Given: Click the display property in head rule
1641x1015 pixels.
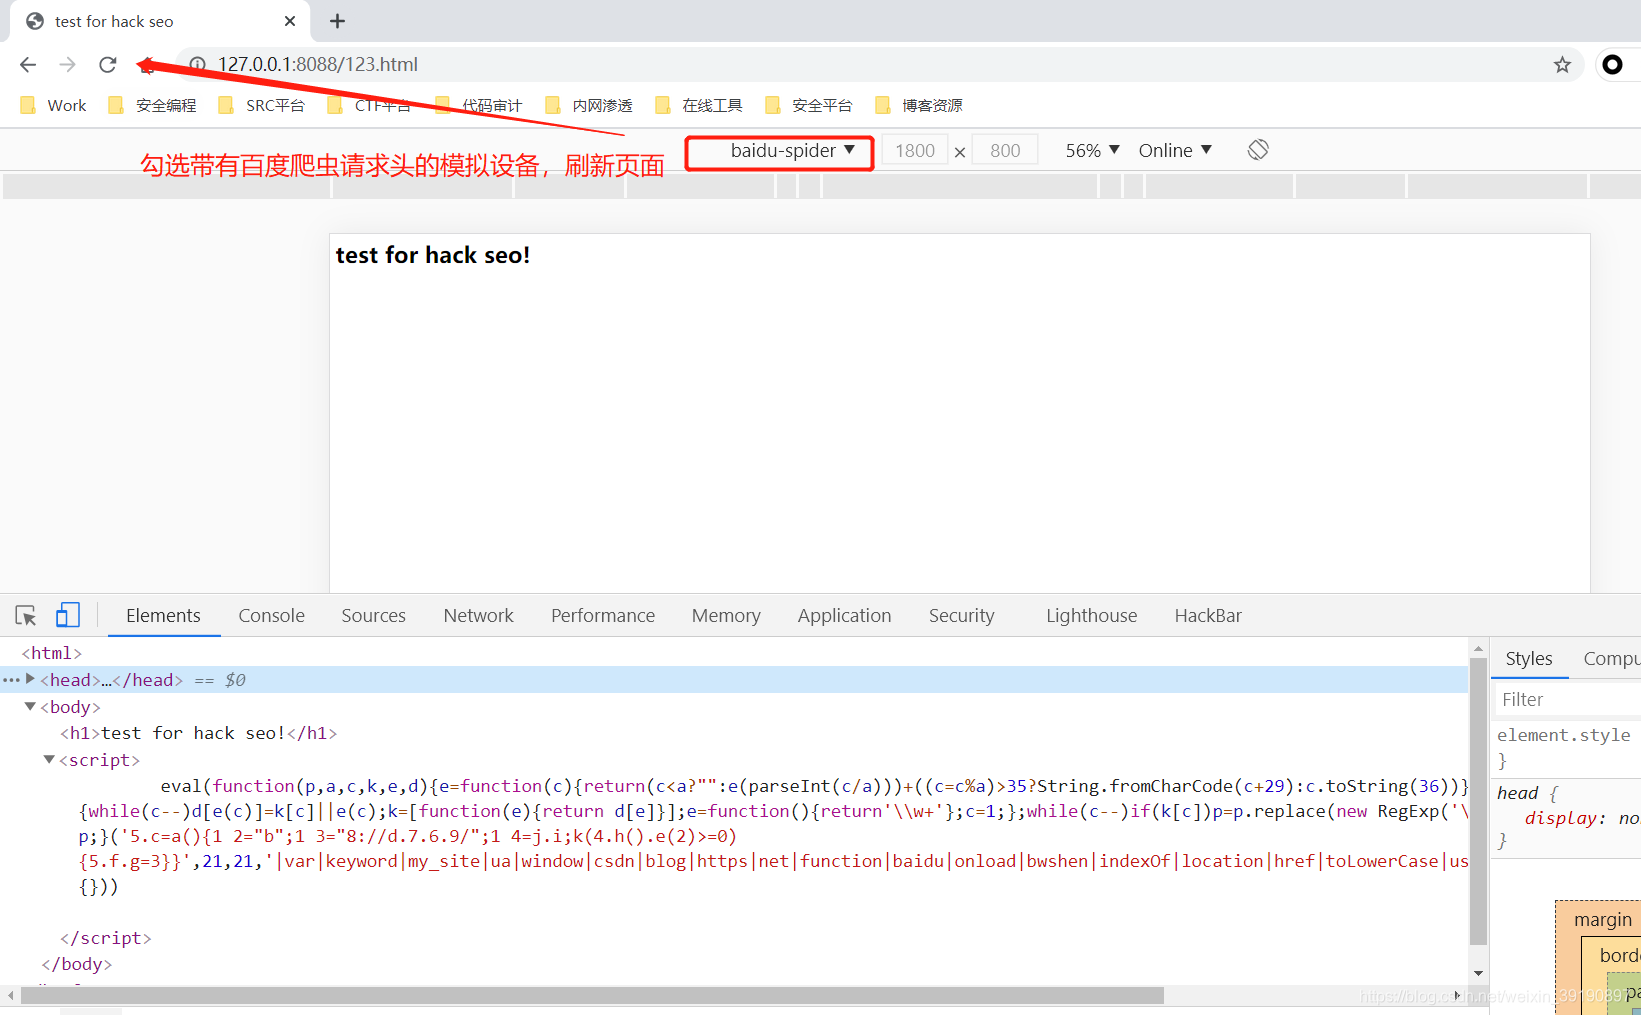Looking at the screenshot, I should point(1561,818).
